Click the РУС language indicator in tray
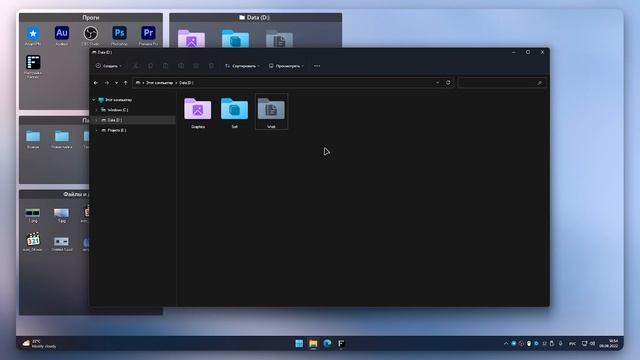Viewport: 640px width, 360px height. 572,344
